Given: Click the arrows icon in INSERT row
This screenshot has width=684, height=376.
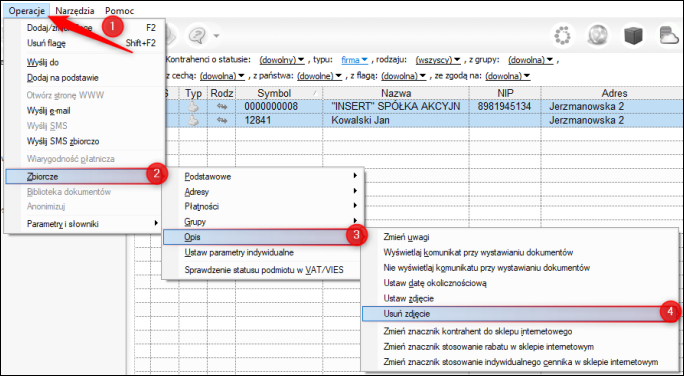Looking at the screenshot, I should point(222,106).
